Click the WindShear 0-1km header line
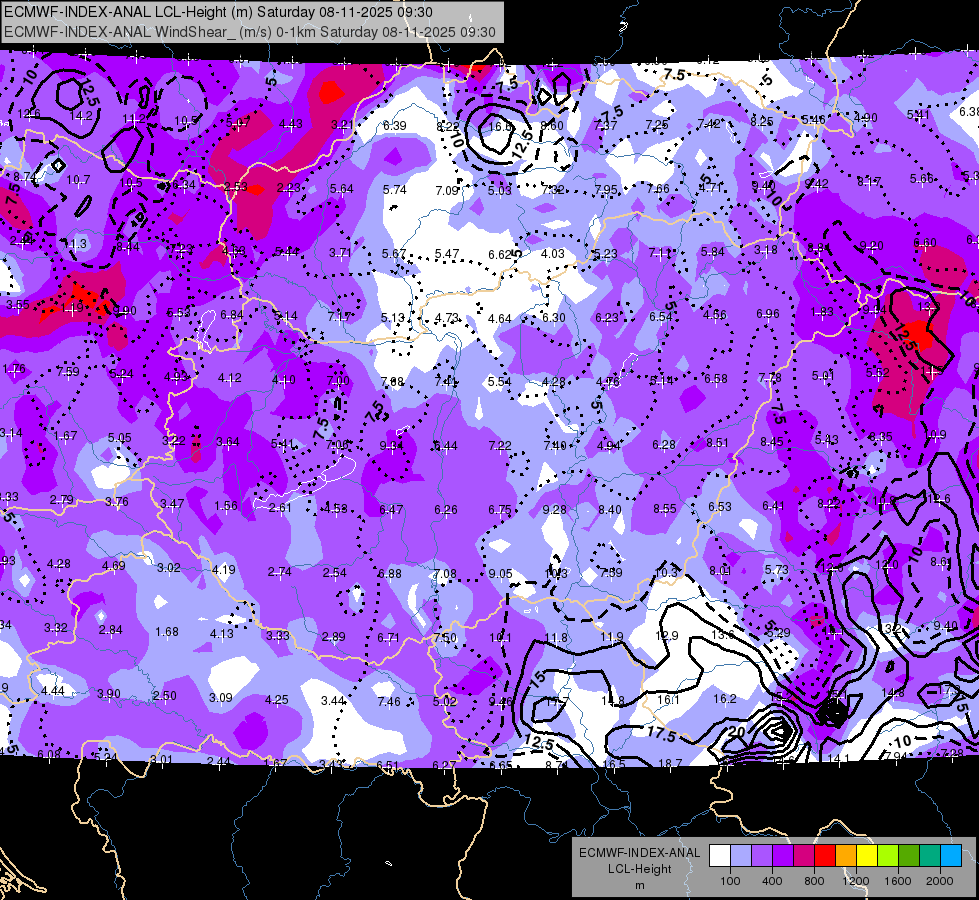This screenshot has height=900, width=979. [250, 32]
